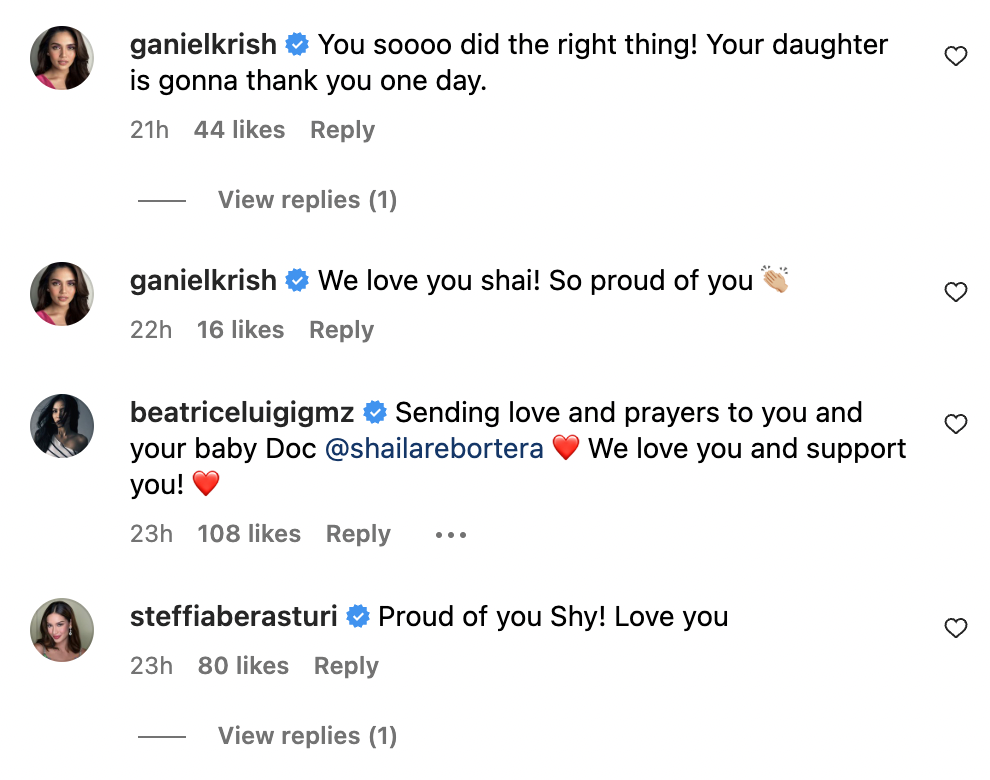
Task: Reply to steffiaberasturi's comment
Action: (346, 666)
